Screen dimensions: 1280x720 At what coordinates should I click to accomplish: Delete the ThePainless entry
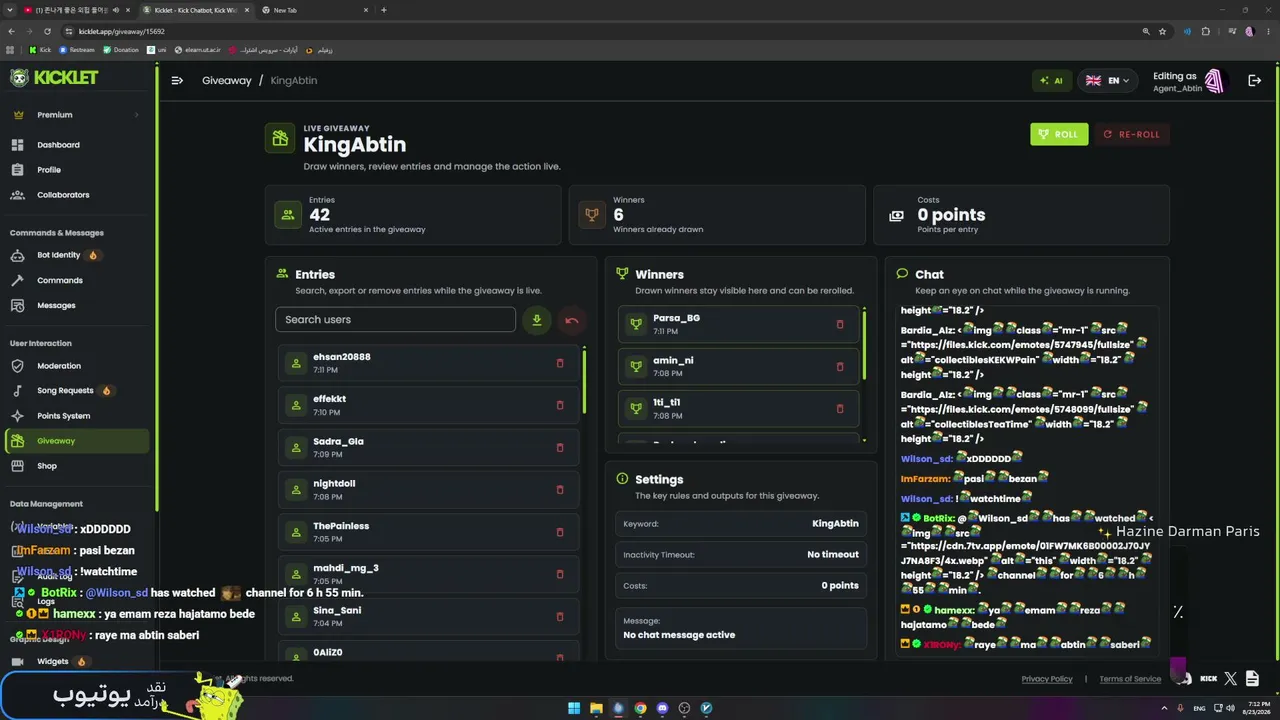pyautogui.click(x=560, y=532)
